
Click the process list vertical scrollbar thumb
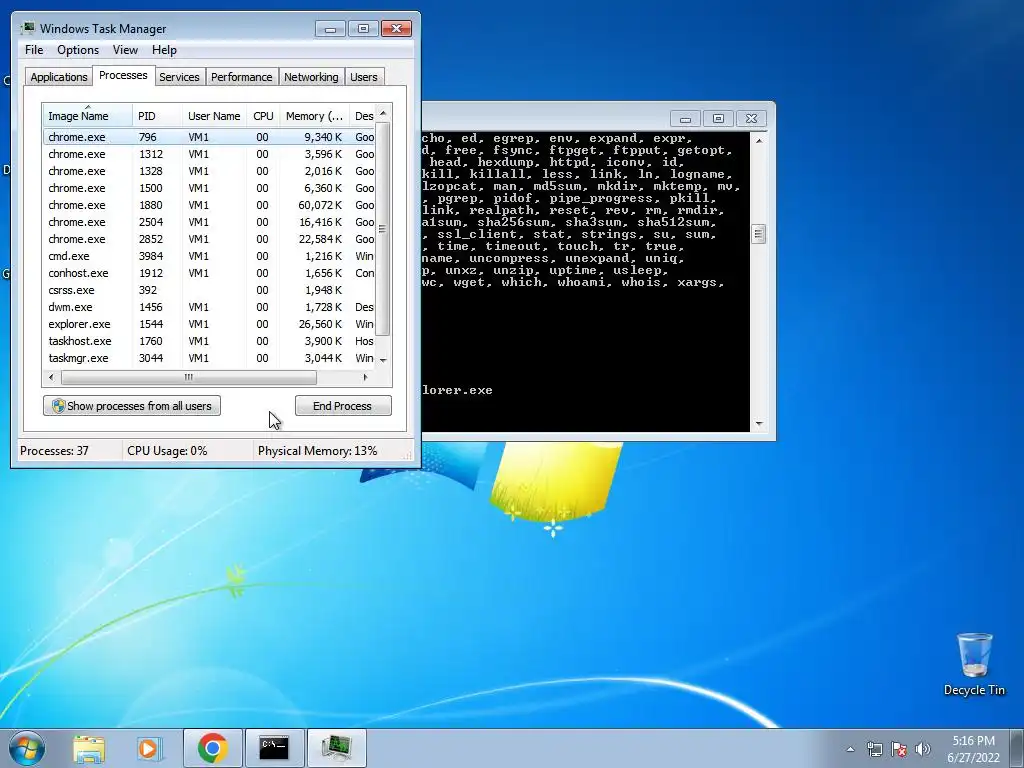coord(383,229)
